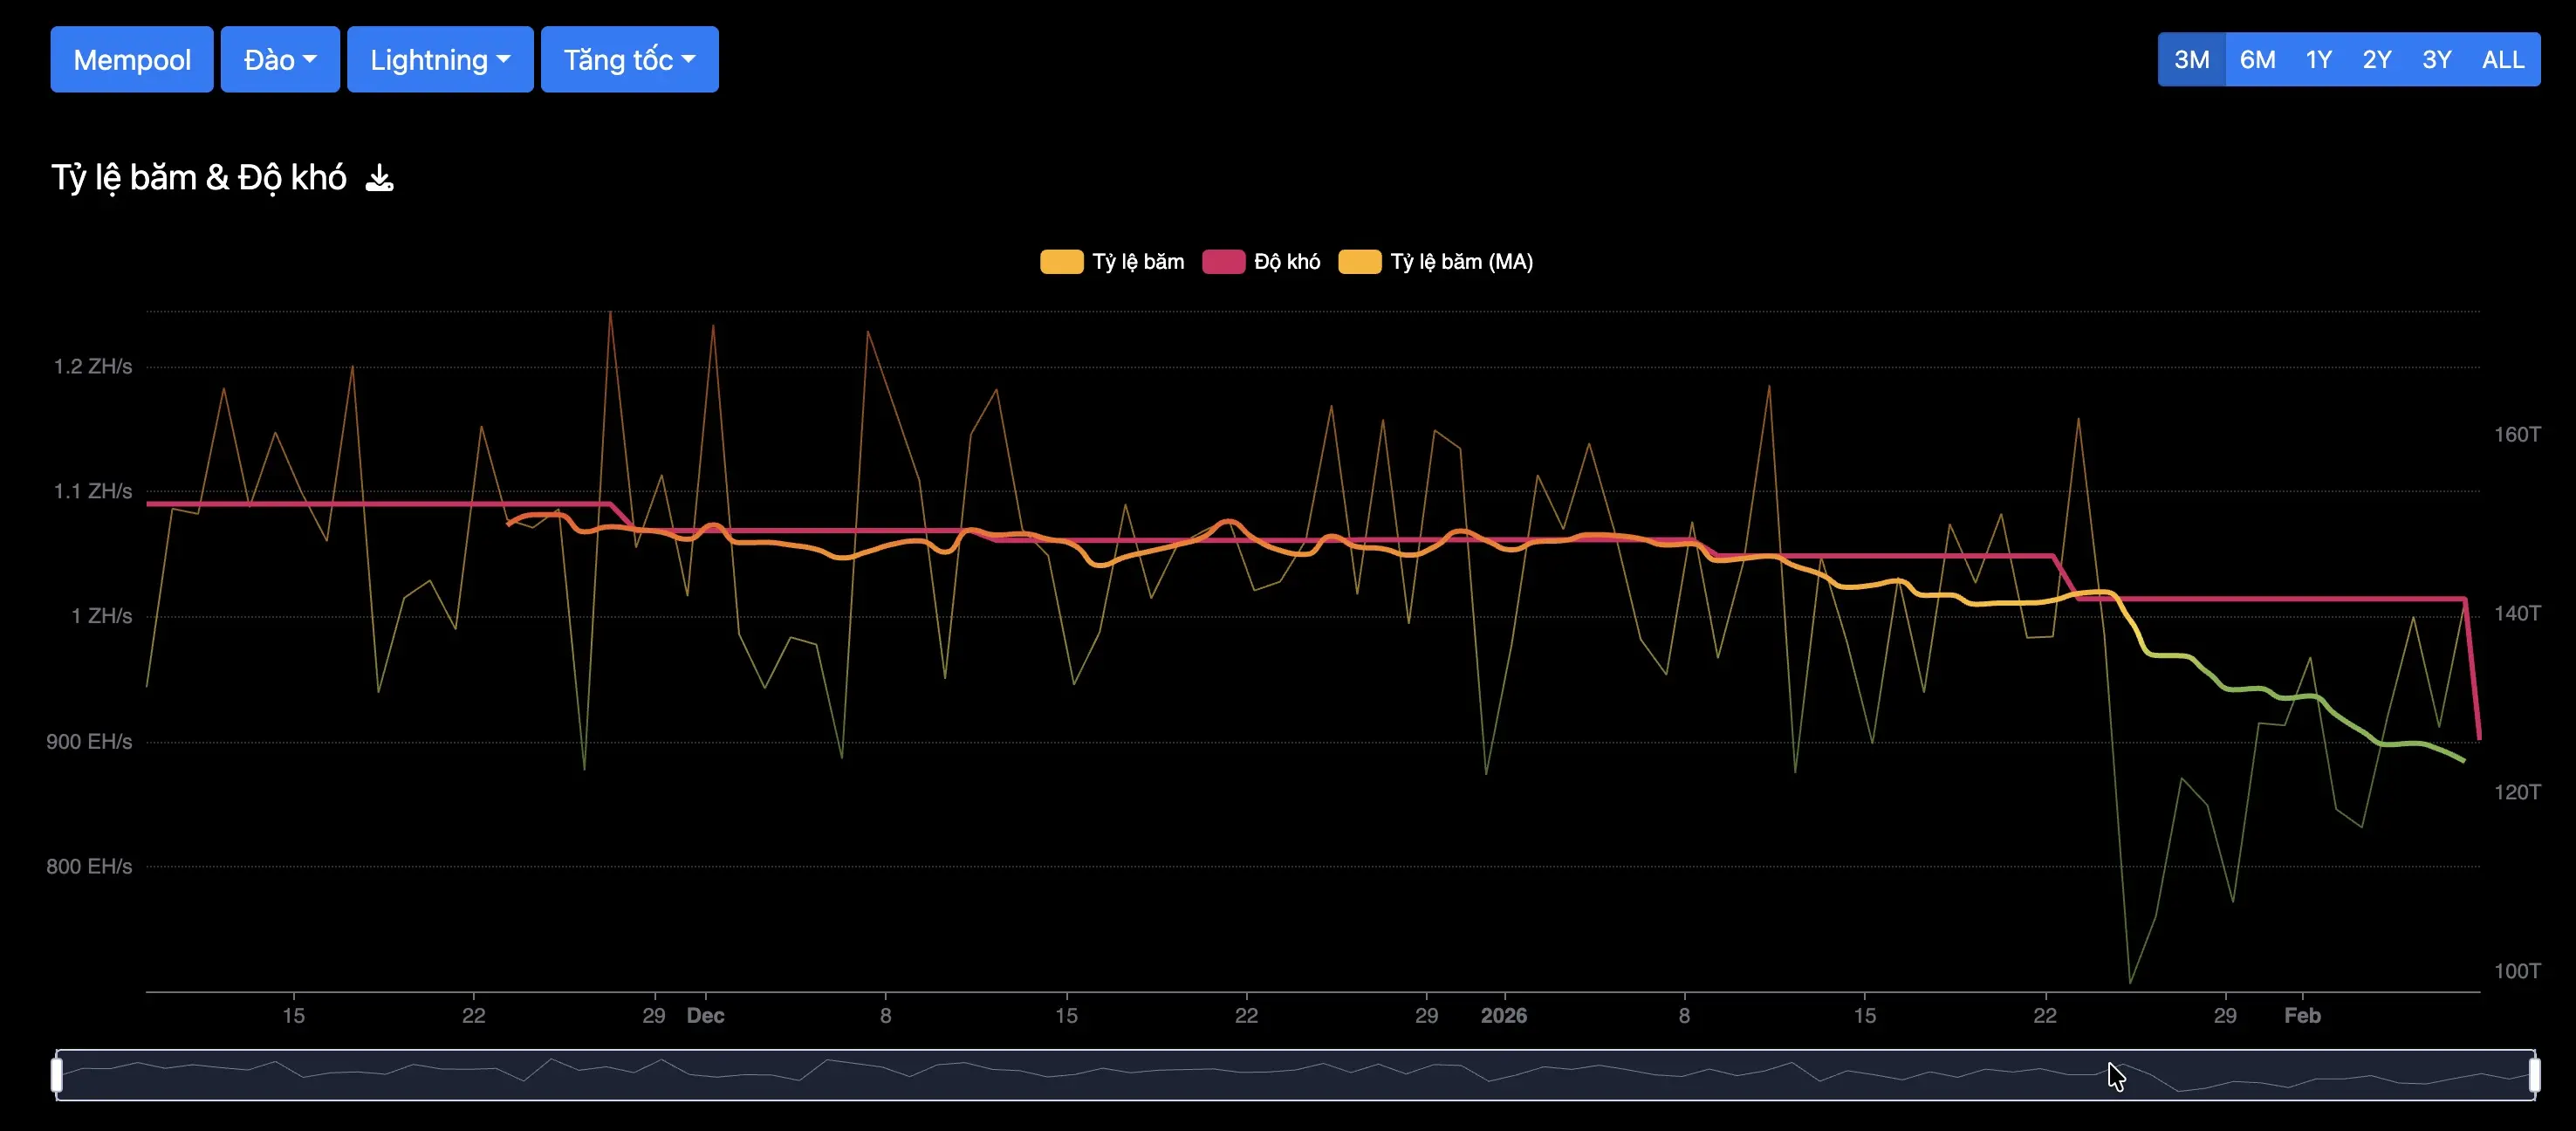Choose the 2Y time range

point(2376,60)
